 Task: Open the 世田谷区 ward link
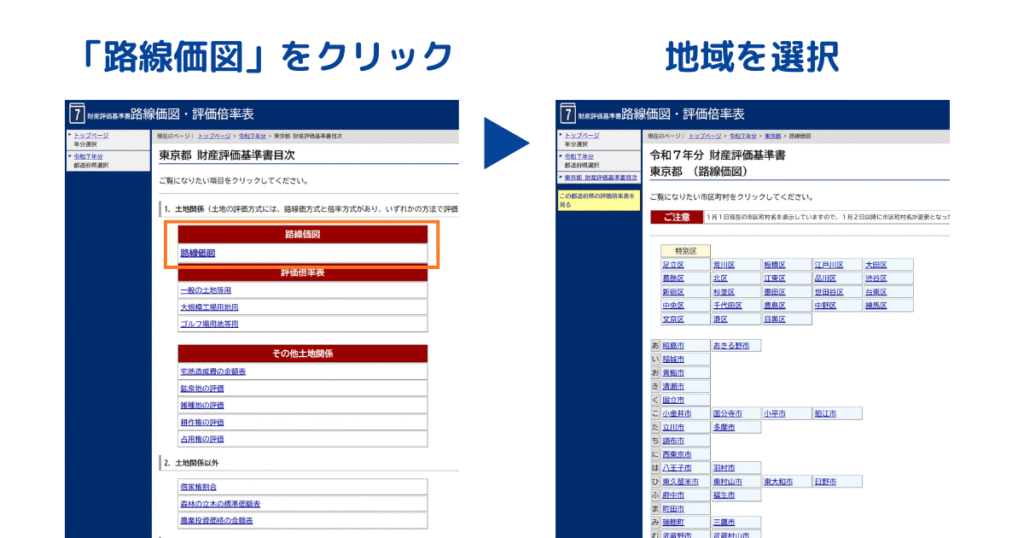[830, 292]
